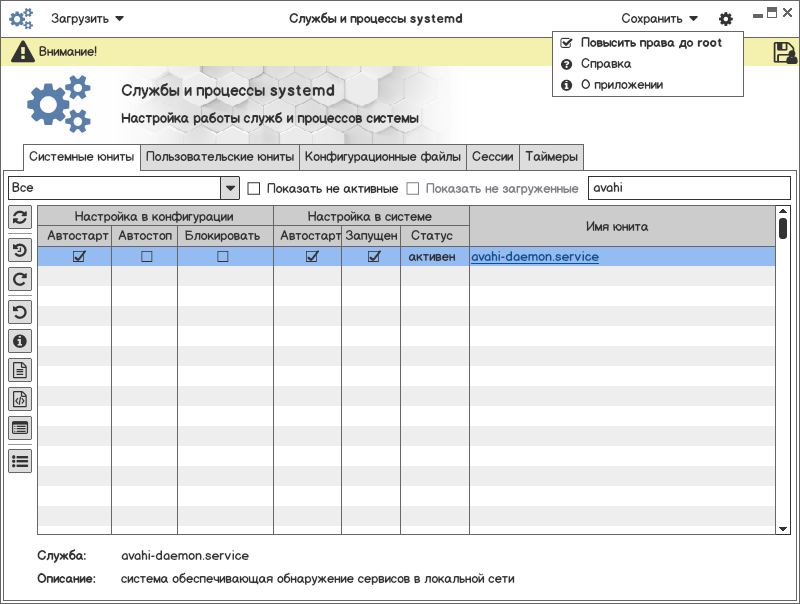
Task: Click the clockwise restart arrow icon
Action: coord(20,280)
